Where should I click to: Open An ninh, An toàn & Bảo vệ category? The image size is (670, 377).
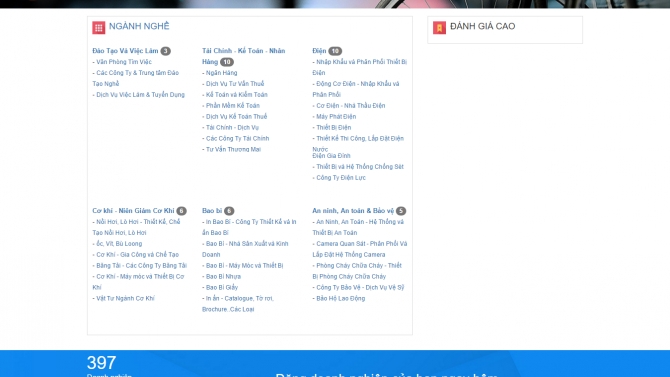click(x=353, y=211)
